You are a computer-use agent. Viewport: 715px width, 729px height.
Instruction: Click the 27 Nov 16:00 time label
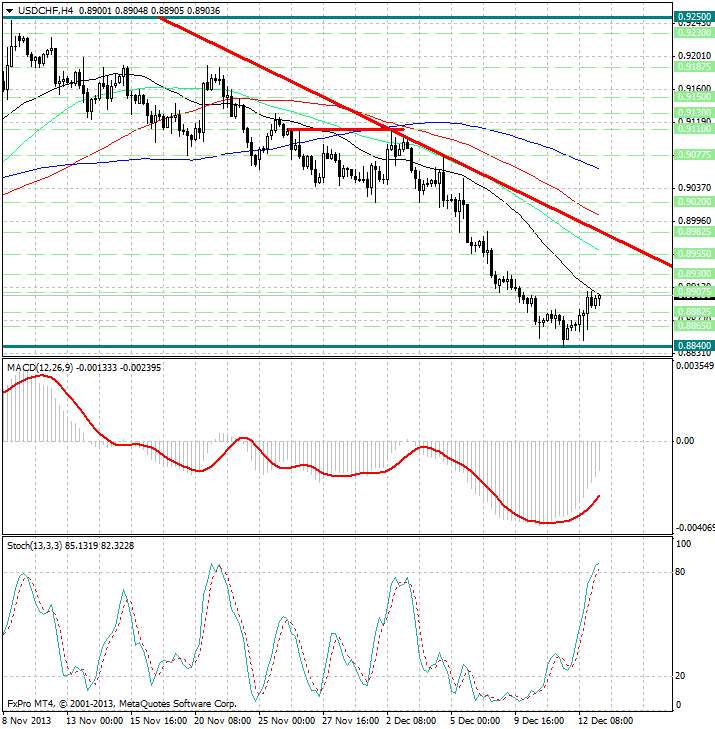pyautogui.click(x=351, y=721)
